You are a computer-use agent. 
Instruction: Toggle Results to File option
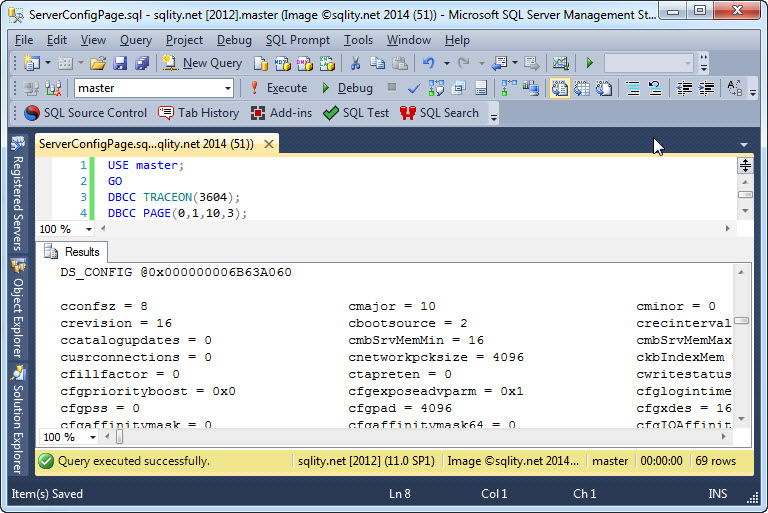click(604, 88)
